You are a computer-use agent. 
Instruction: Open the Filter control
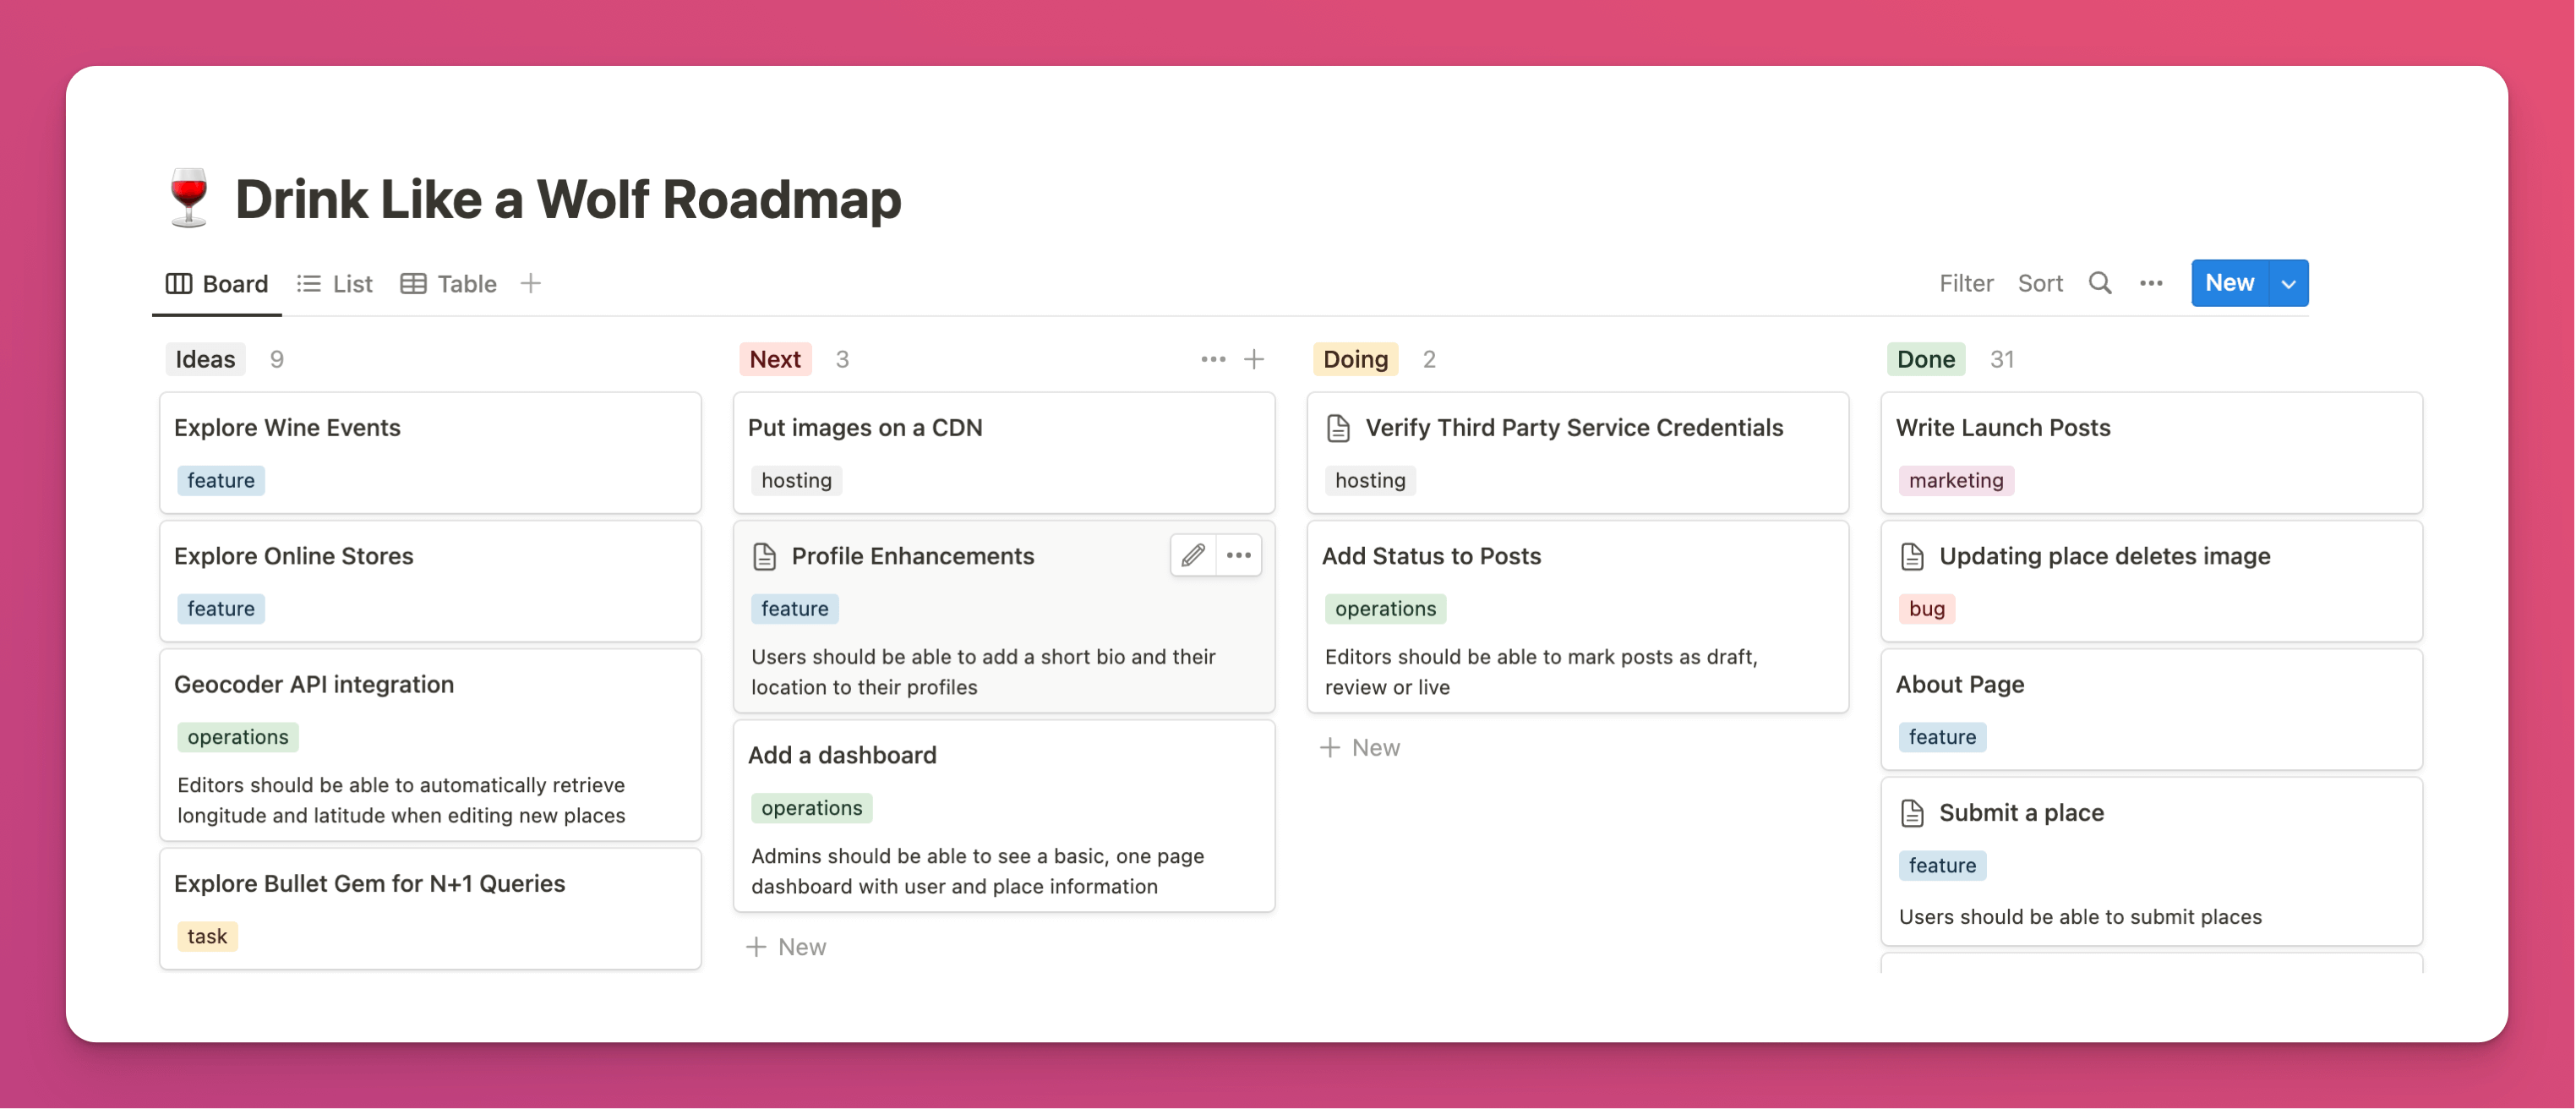pos(1966,283)
